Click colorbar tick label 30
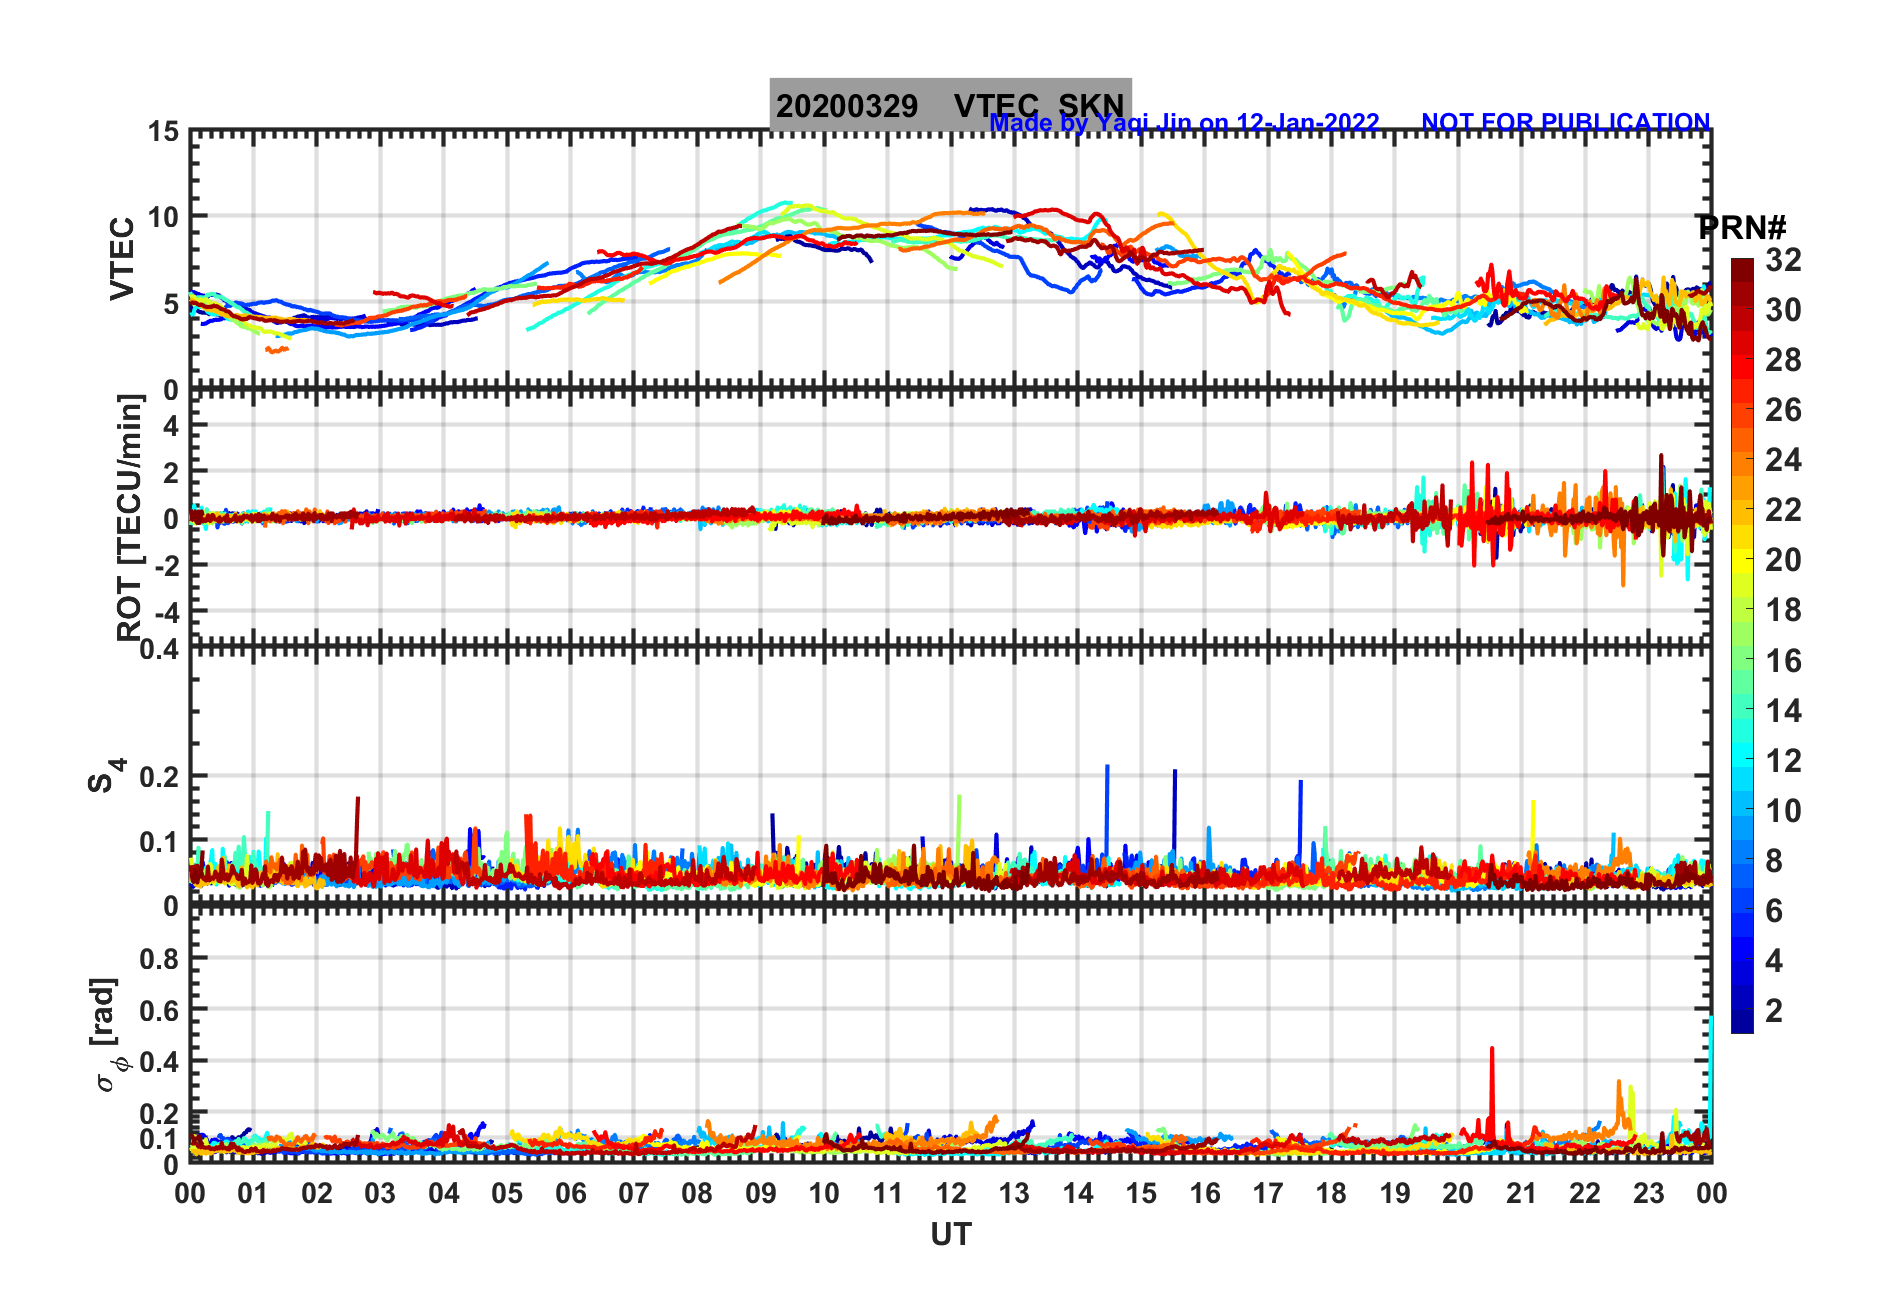 pos(1783,311)
